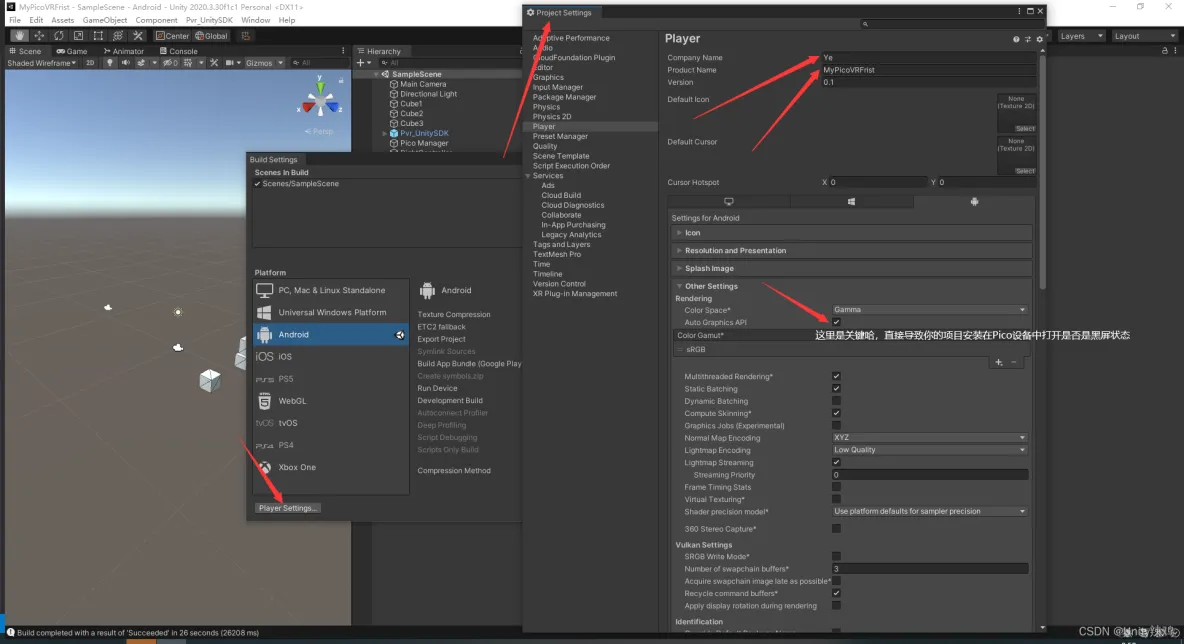Toggle scene audio speaker icon

125,63
